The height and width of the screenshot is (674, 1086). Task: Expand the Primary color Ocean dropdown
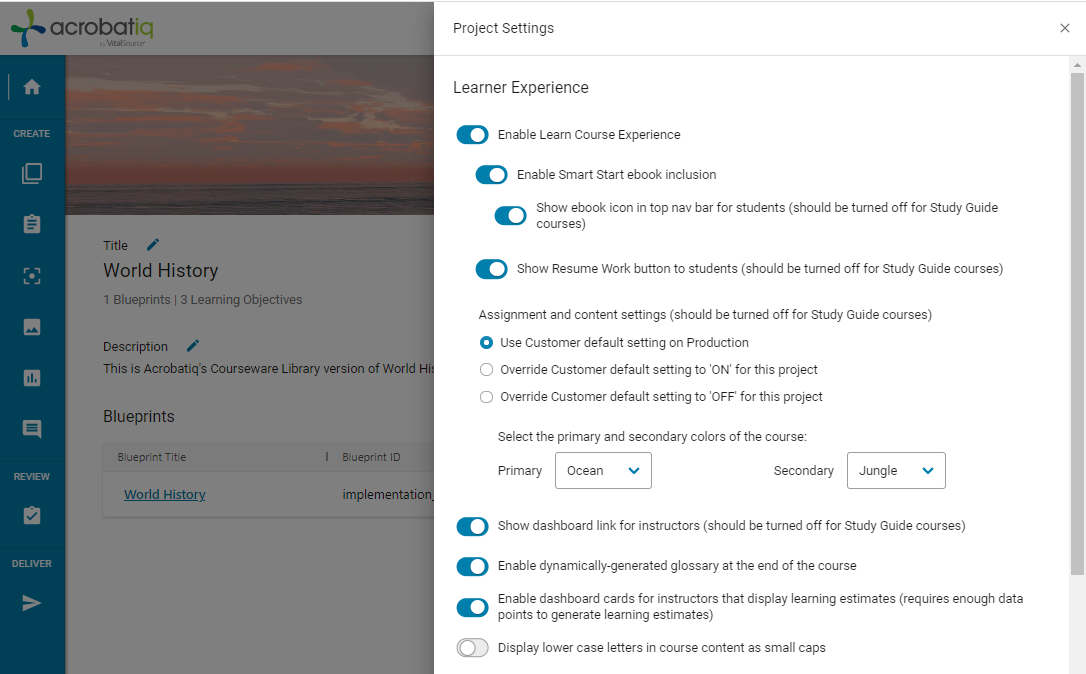click(603, 470)
